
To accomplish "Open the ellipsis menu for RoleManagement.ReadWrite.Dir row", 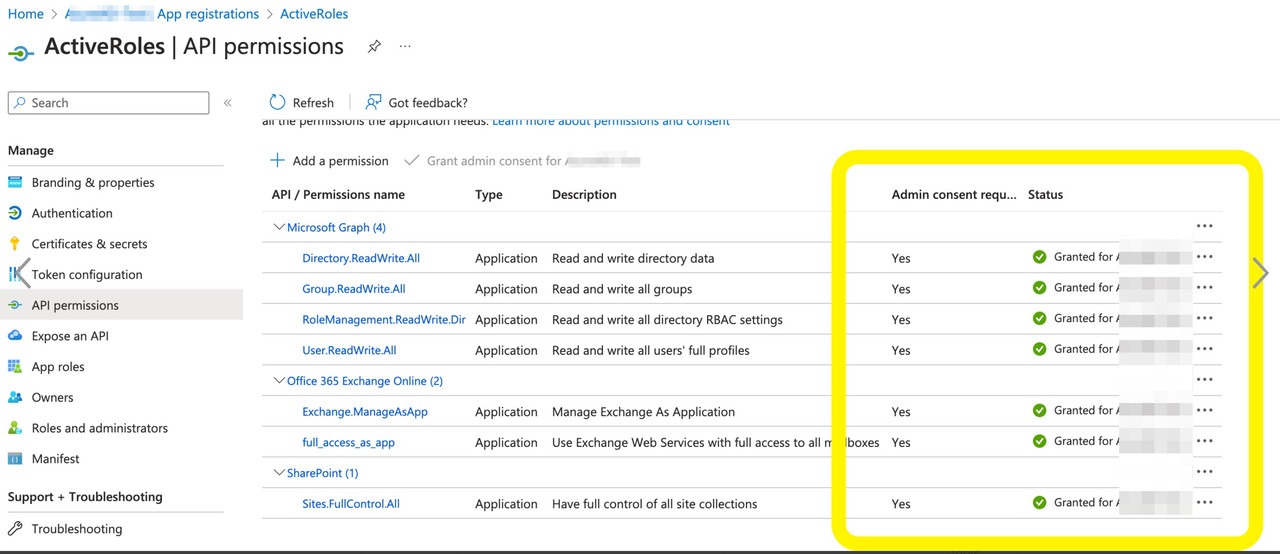I will click(1204, 318).
